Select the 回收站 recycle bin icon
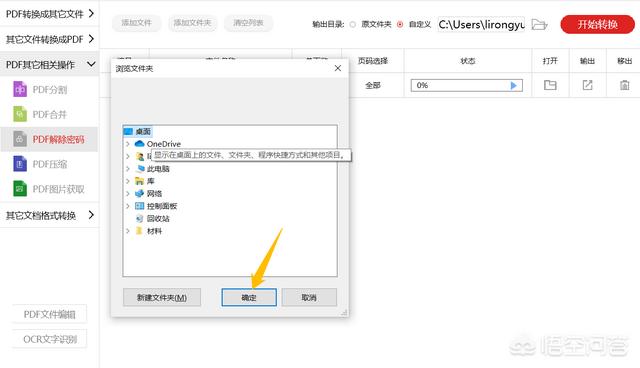 pos(140,218)
